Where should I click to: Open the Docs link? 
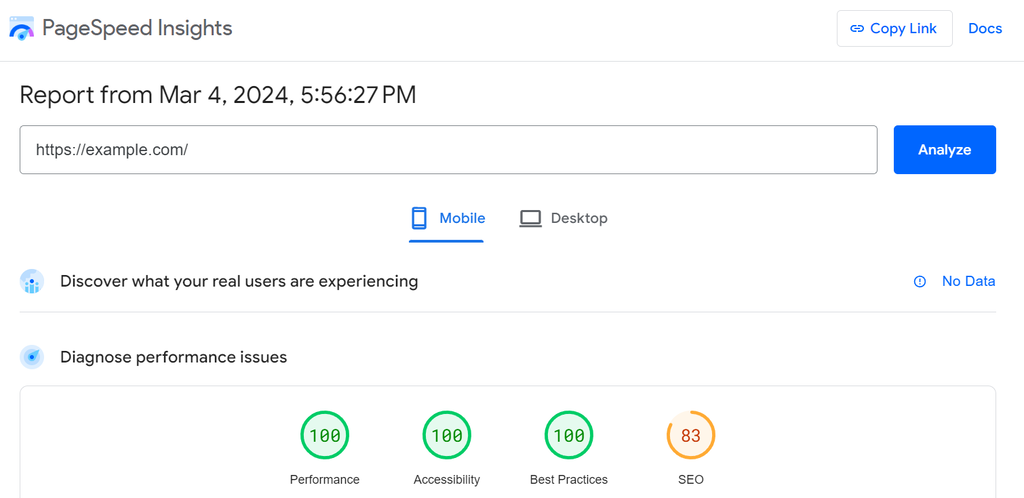click(984, 29)
